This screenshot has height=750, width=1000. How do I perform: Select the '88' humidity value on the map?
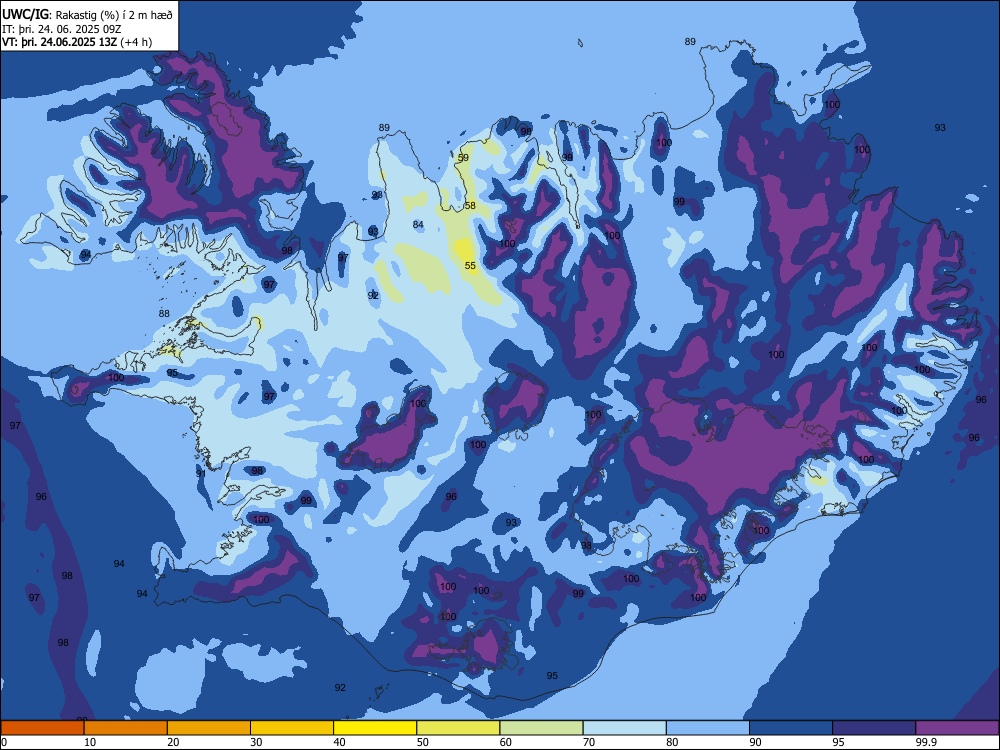pos(164,314)
